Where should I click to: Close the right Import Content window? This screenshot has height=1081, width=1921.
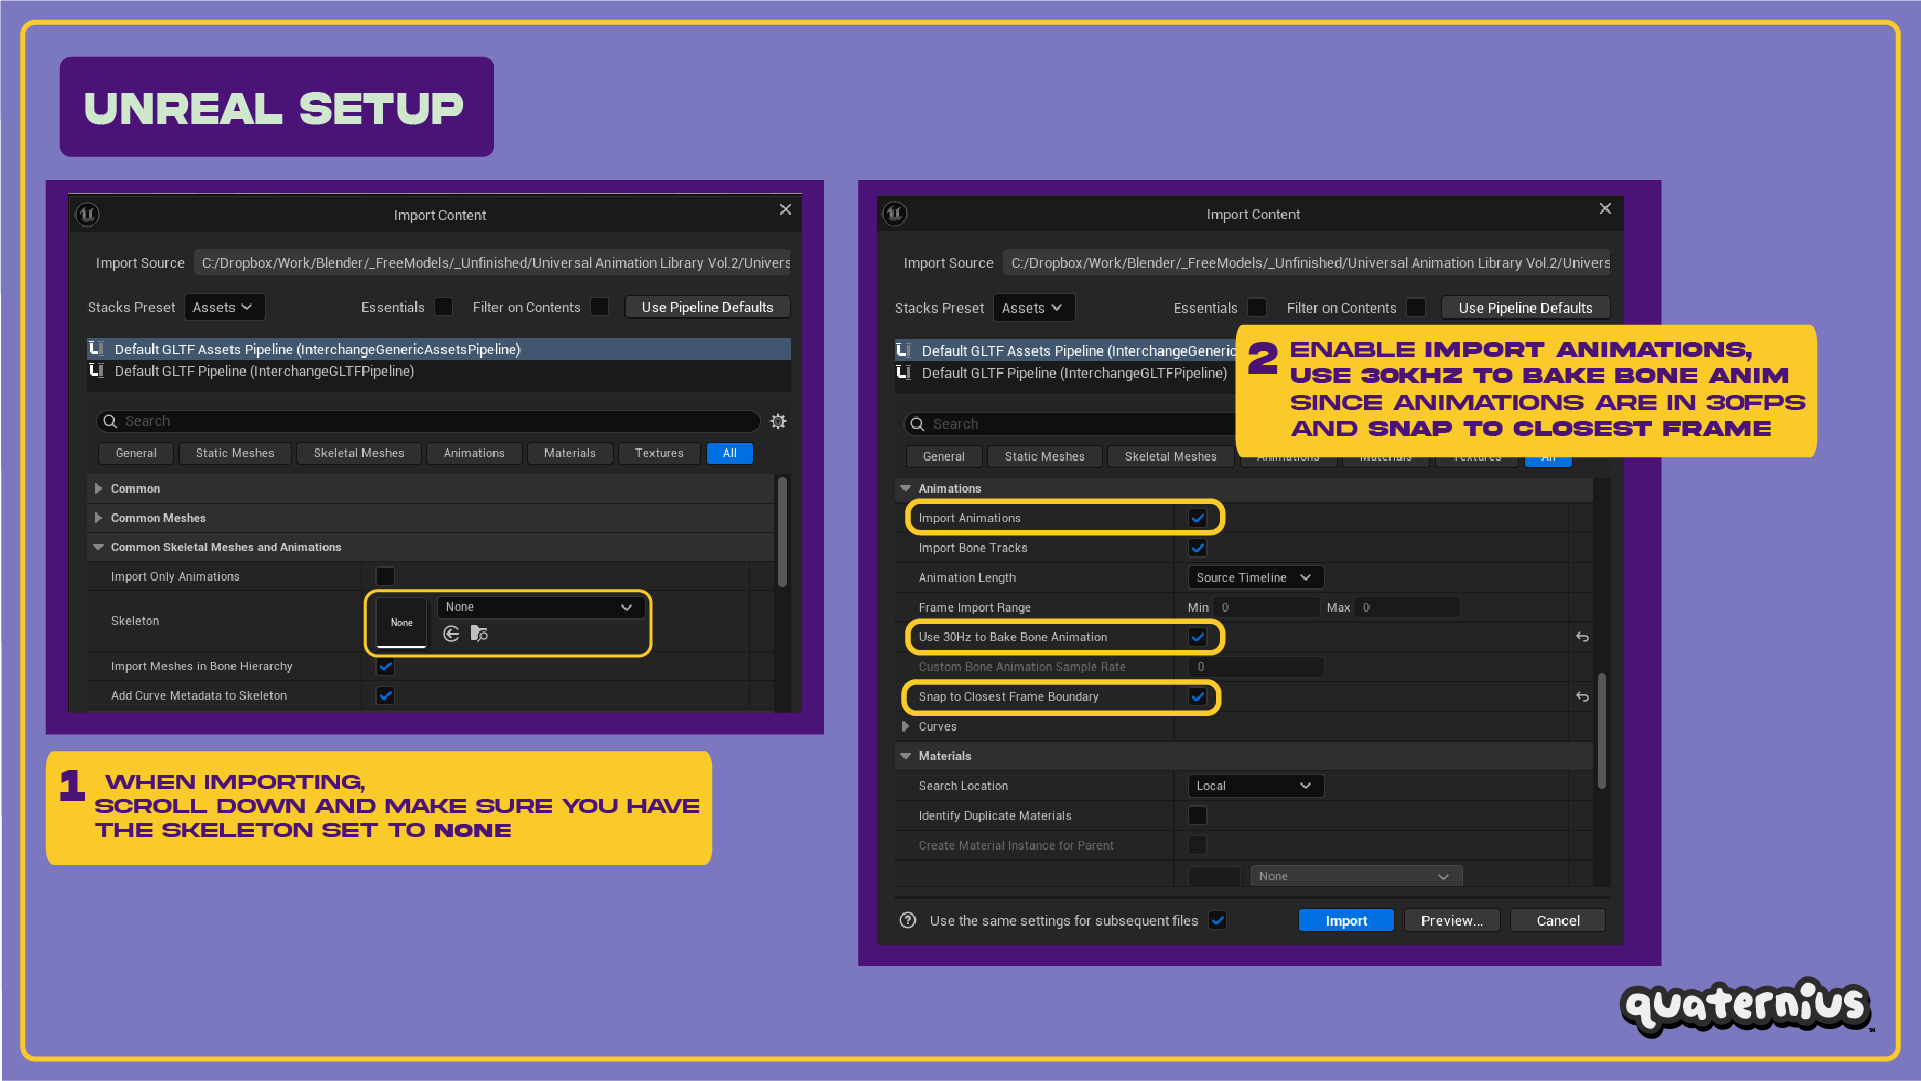(1605, 208)
